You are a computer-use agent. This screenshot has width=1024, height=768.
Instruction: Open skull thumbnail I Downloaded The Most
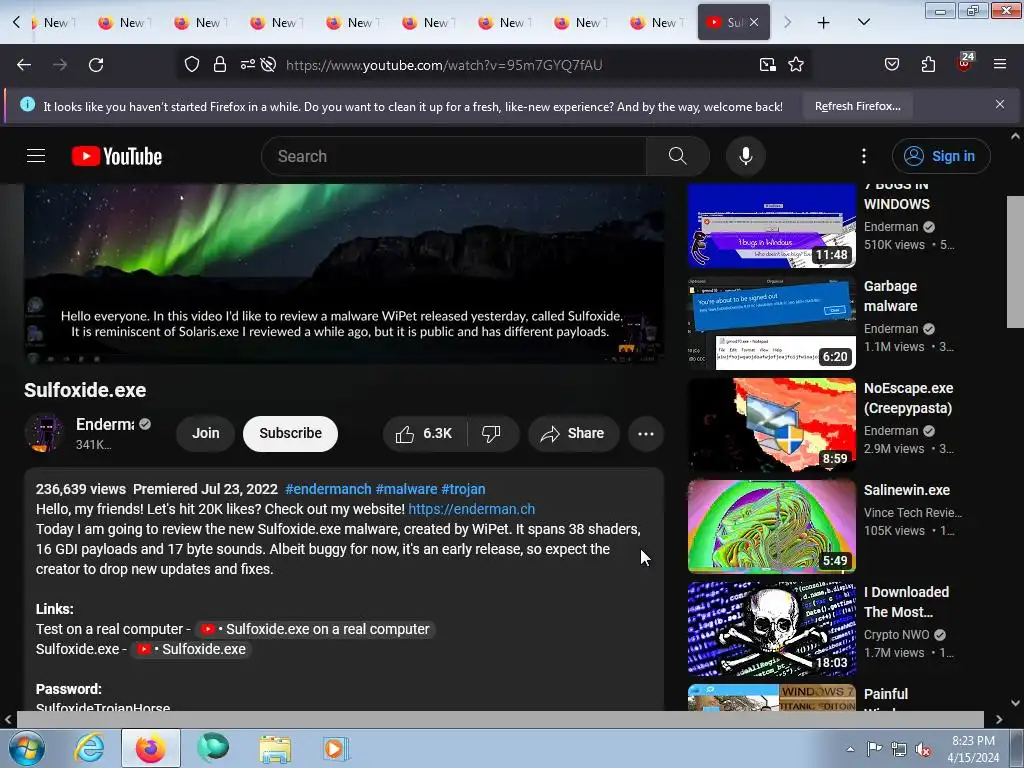pyautogui.click(x=771, y=629)
